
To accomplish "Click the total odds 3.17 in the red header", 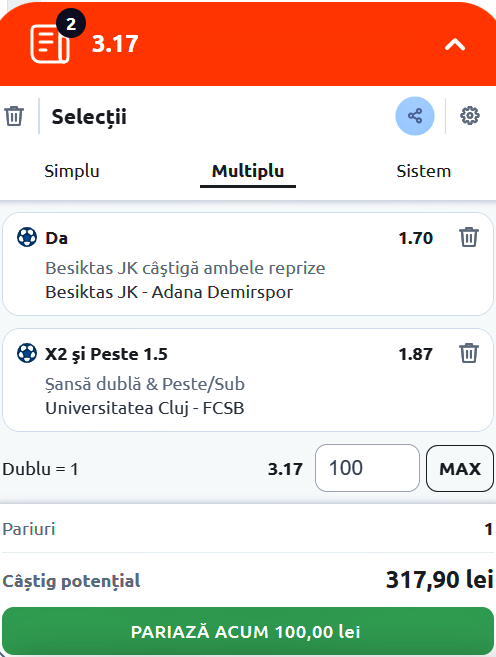I will [x=115, y=44].
